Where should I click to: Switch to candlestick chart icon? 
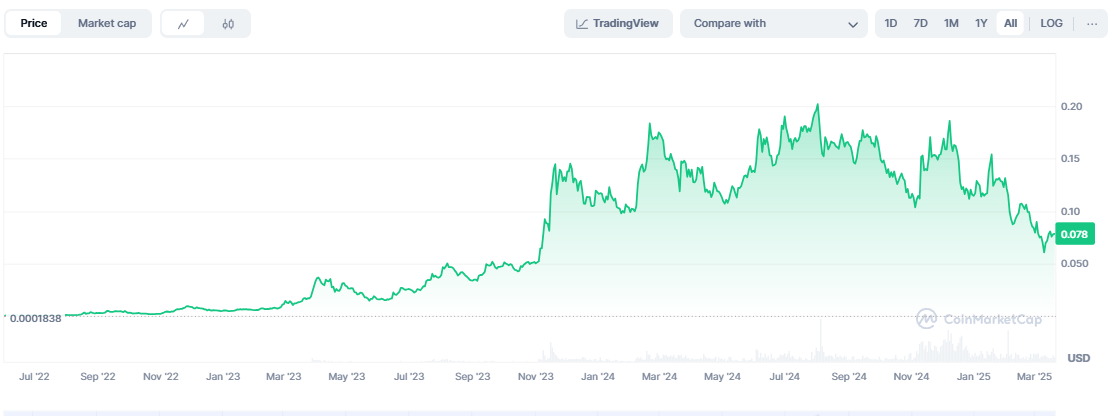pos(228,23)
